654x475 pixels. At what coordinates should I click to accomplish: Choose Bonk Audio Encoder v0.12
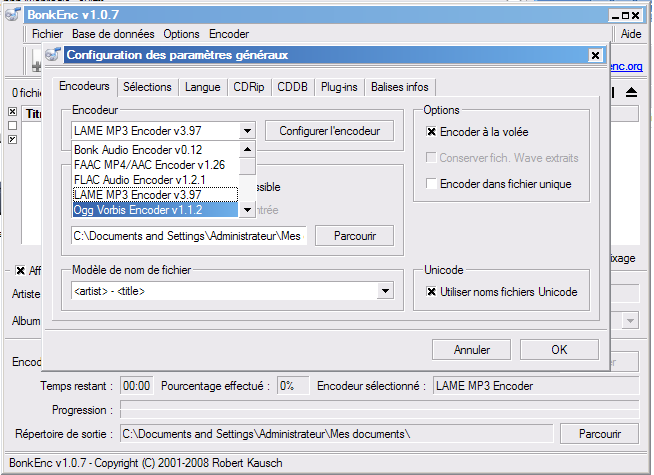tap(156, 150)
